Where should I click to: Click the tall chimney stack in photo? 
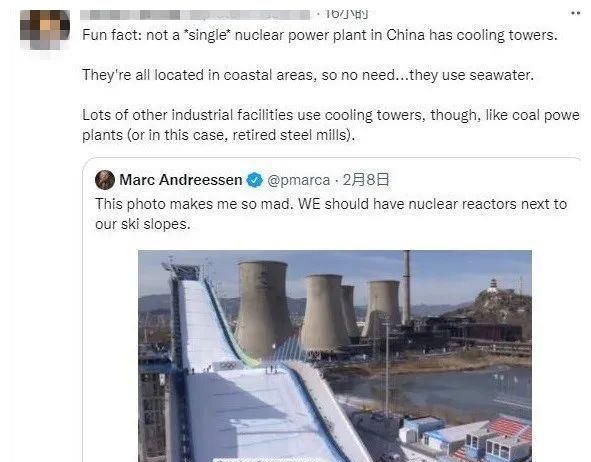point(406,287)
